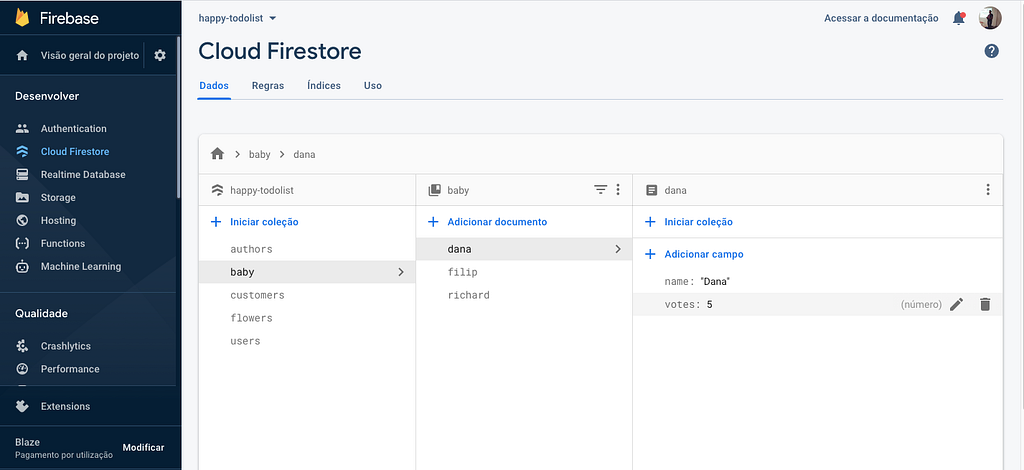Viewport: 1024px width, 470px height.
Task: Go to root via breadcrumb home icon
Action: point(217,154)
